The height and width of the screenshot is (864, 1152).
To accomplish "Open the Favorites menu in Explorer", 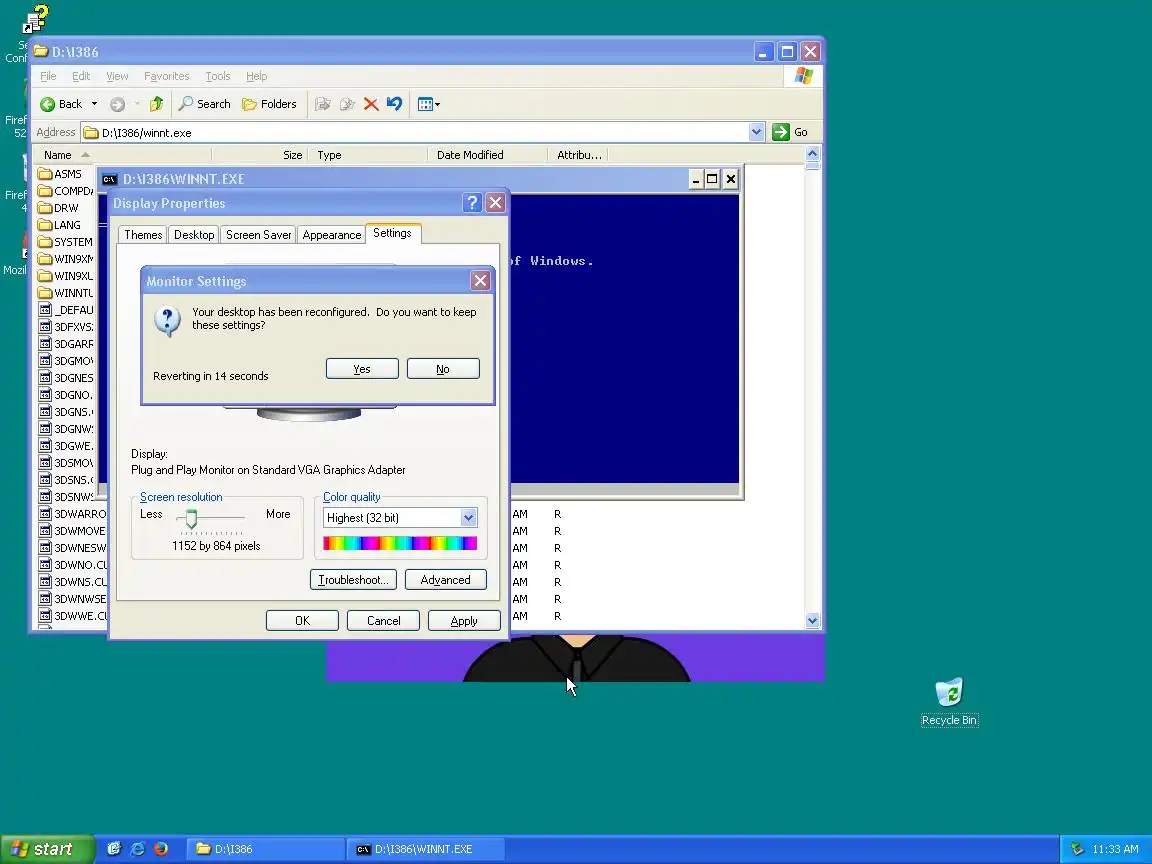I will [x=166, y=76].
